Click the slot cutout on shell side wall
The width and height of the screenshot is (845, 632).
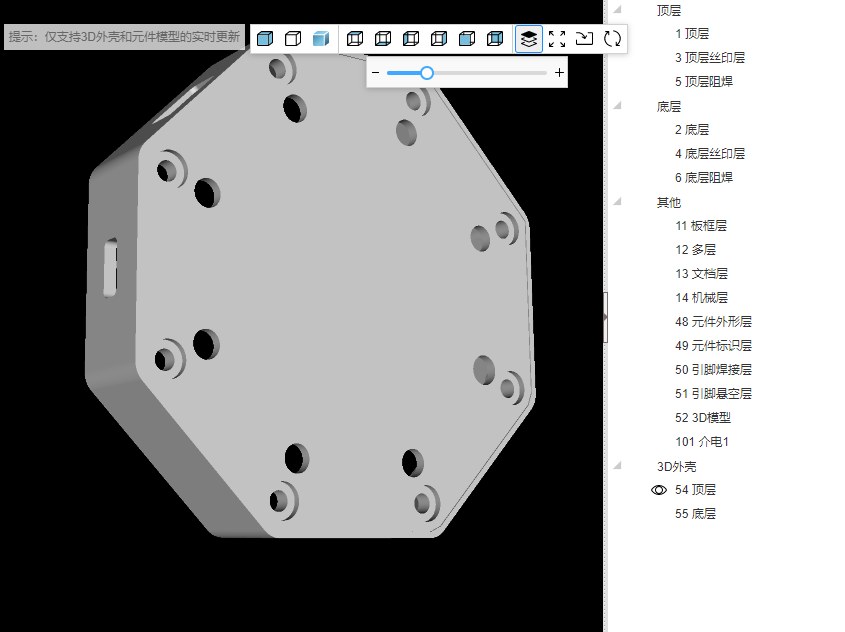[110, 267]
